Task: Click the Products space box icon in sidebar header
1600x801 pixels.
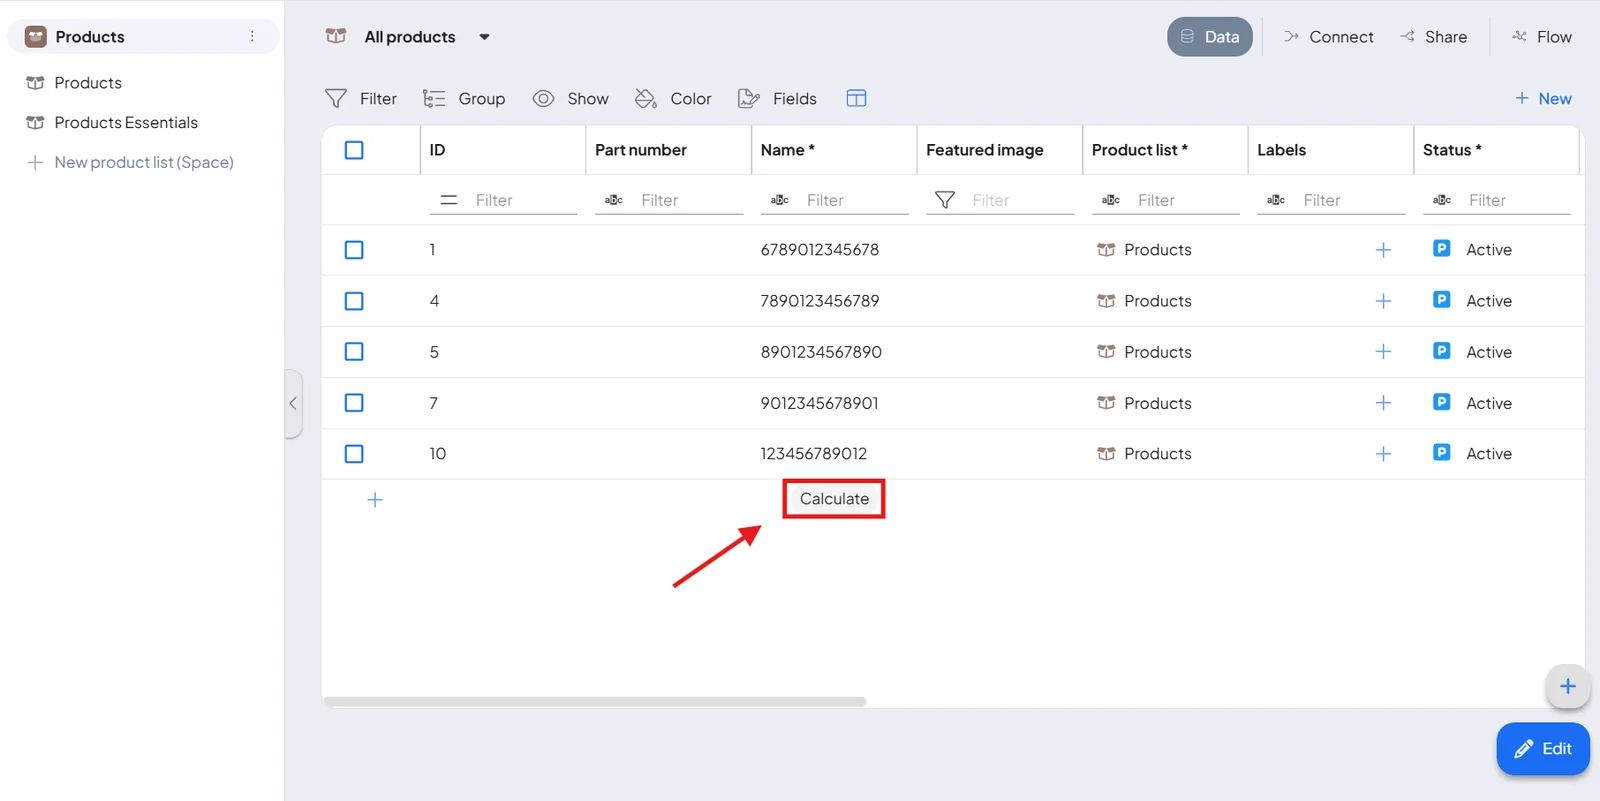Action: (36, 37)
